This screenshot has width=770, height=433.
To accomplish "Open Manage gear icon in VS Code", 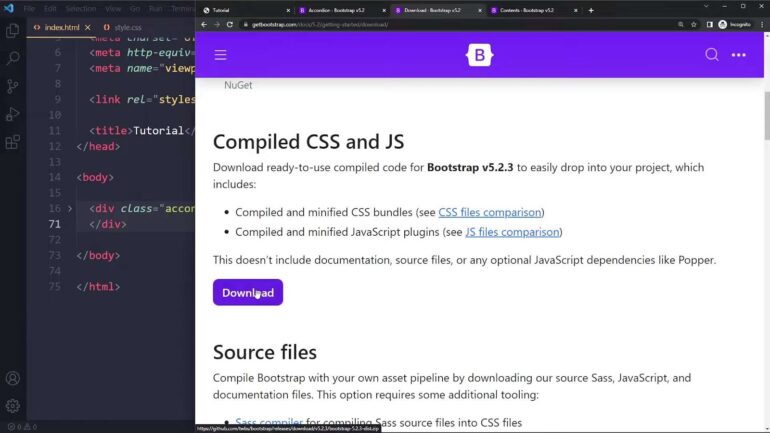I will pos(13,406).
